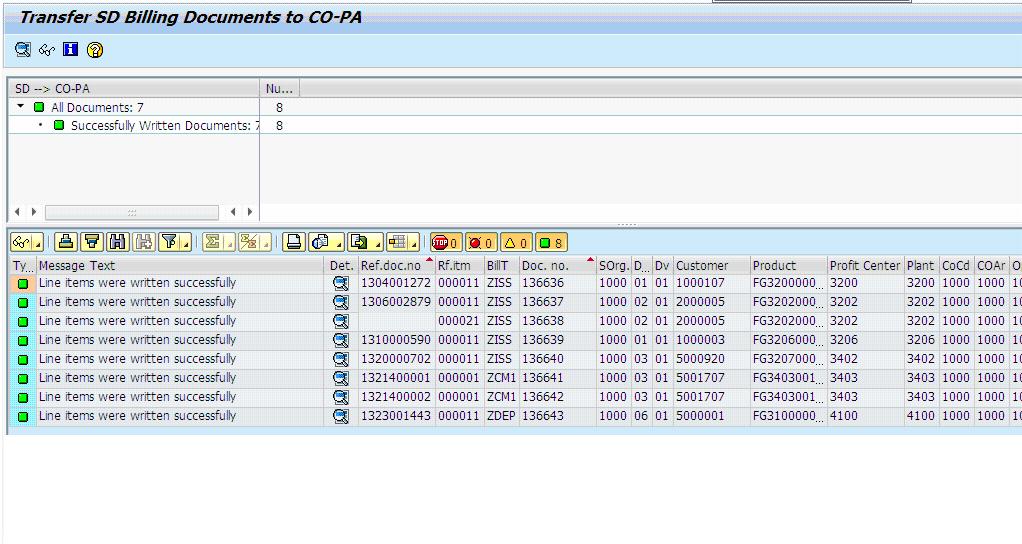Click the Customer column header
This screenshot has width=1022, height=544.
pyautogui.click(x=702, y=265)
